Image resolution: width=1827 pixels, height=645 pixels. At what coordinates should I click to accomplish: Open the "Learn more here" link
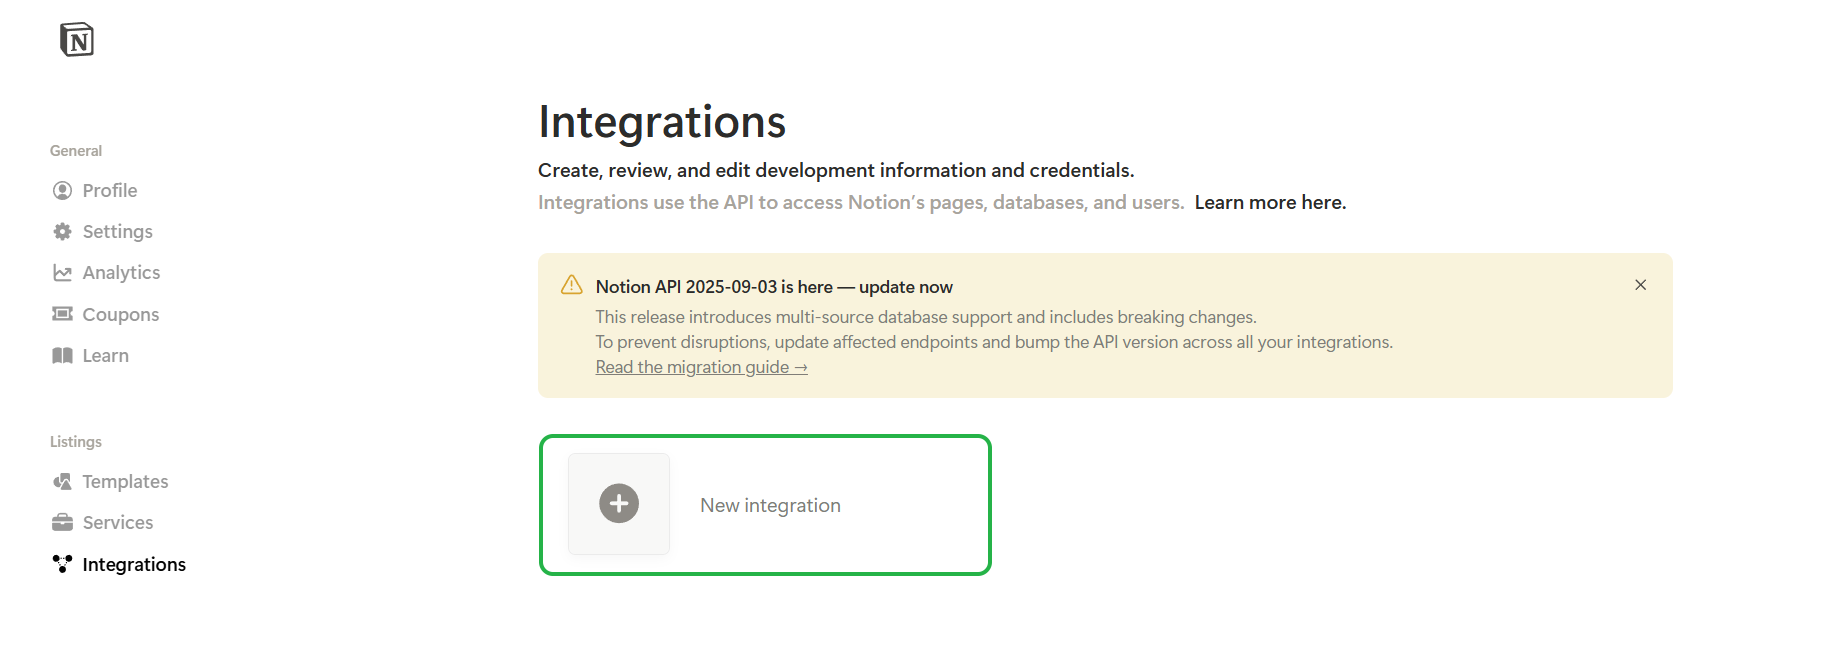(1270, 203)
